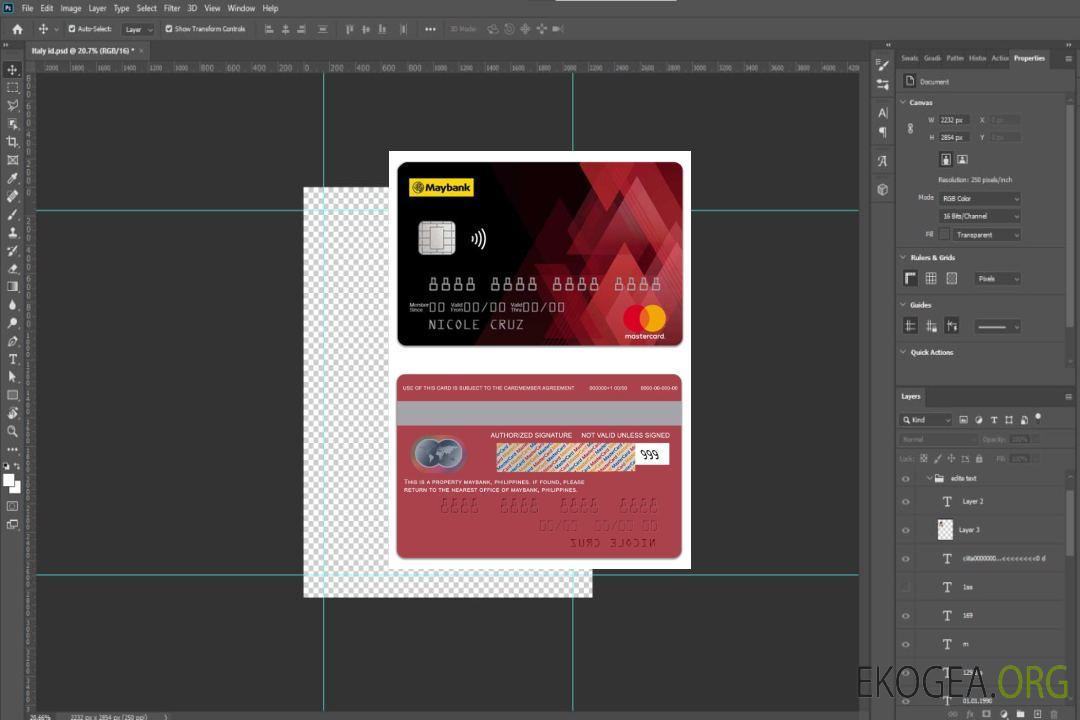Collapse the Rulers & Grids section

tap(903, 257)
